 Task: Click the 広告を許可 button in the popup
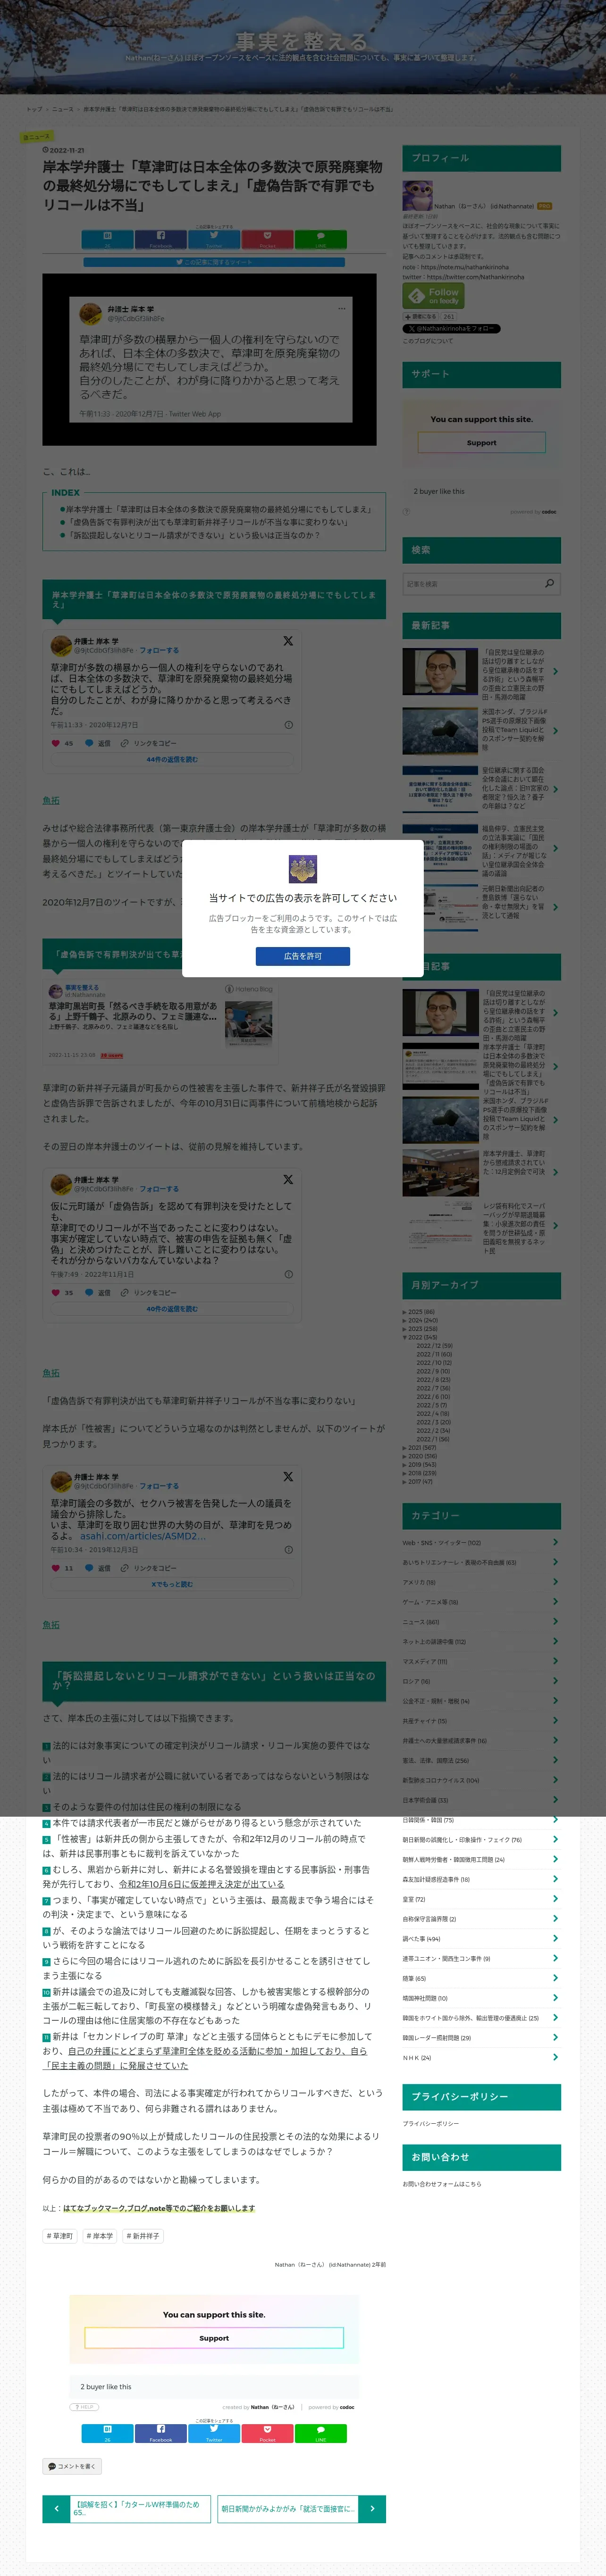[302, 956]
